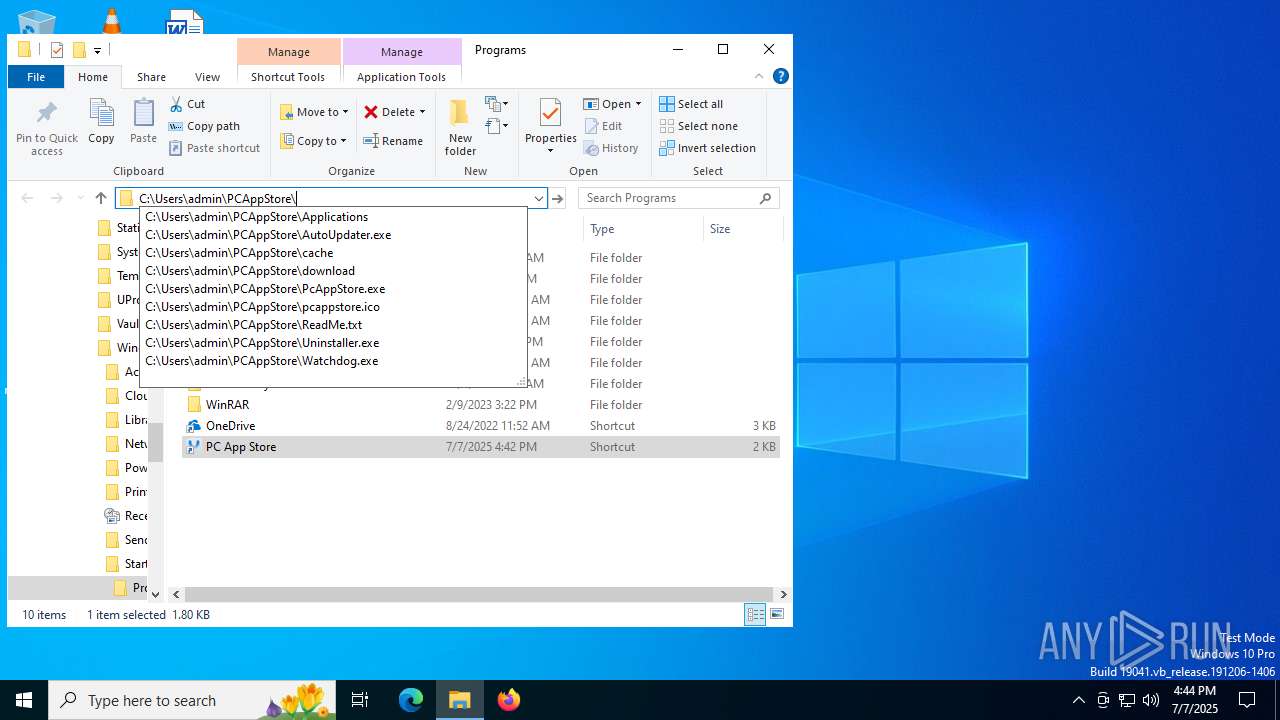Image resolution: width=1280 pixels, height=720 pixels.
Task: Rename the selected shortcut
Action: click(x=393, y=141)
